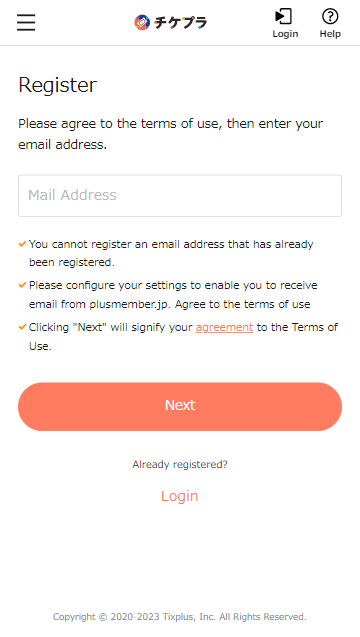
Task: Click the チケプラ logo text
Action: [x=180, y=23]
